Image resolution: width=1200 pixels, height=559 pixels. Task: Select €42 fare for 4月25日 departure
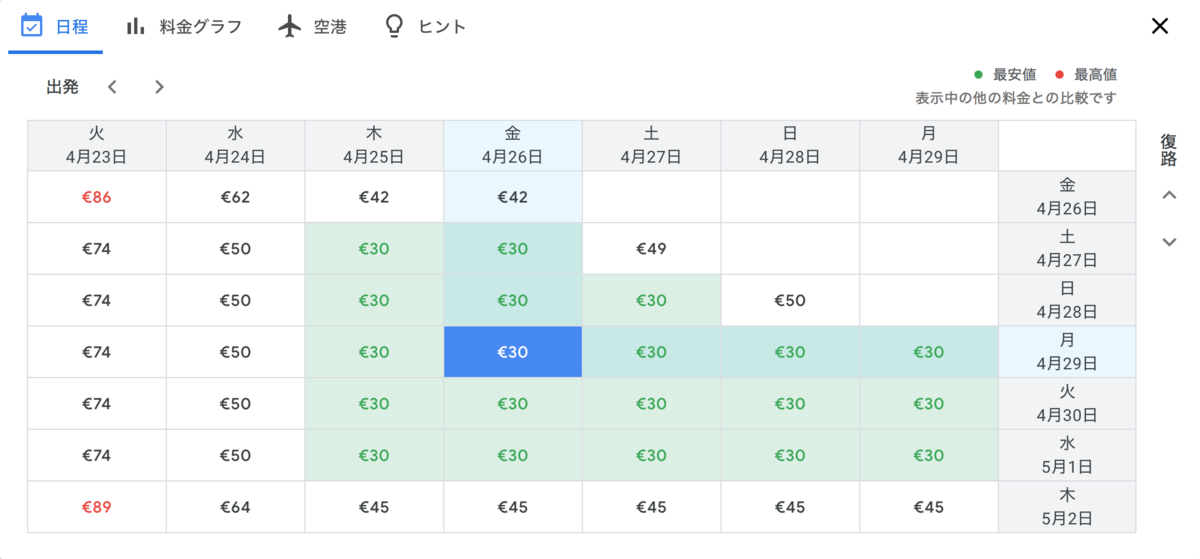click(374, 197)
